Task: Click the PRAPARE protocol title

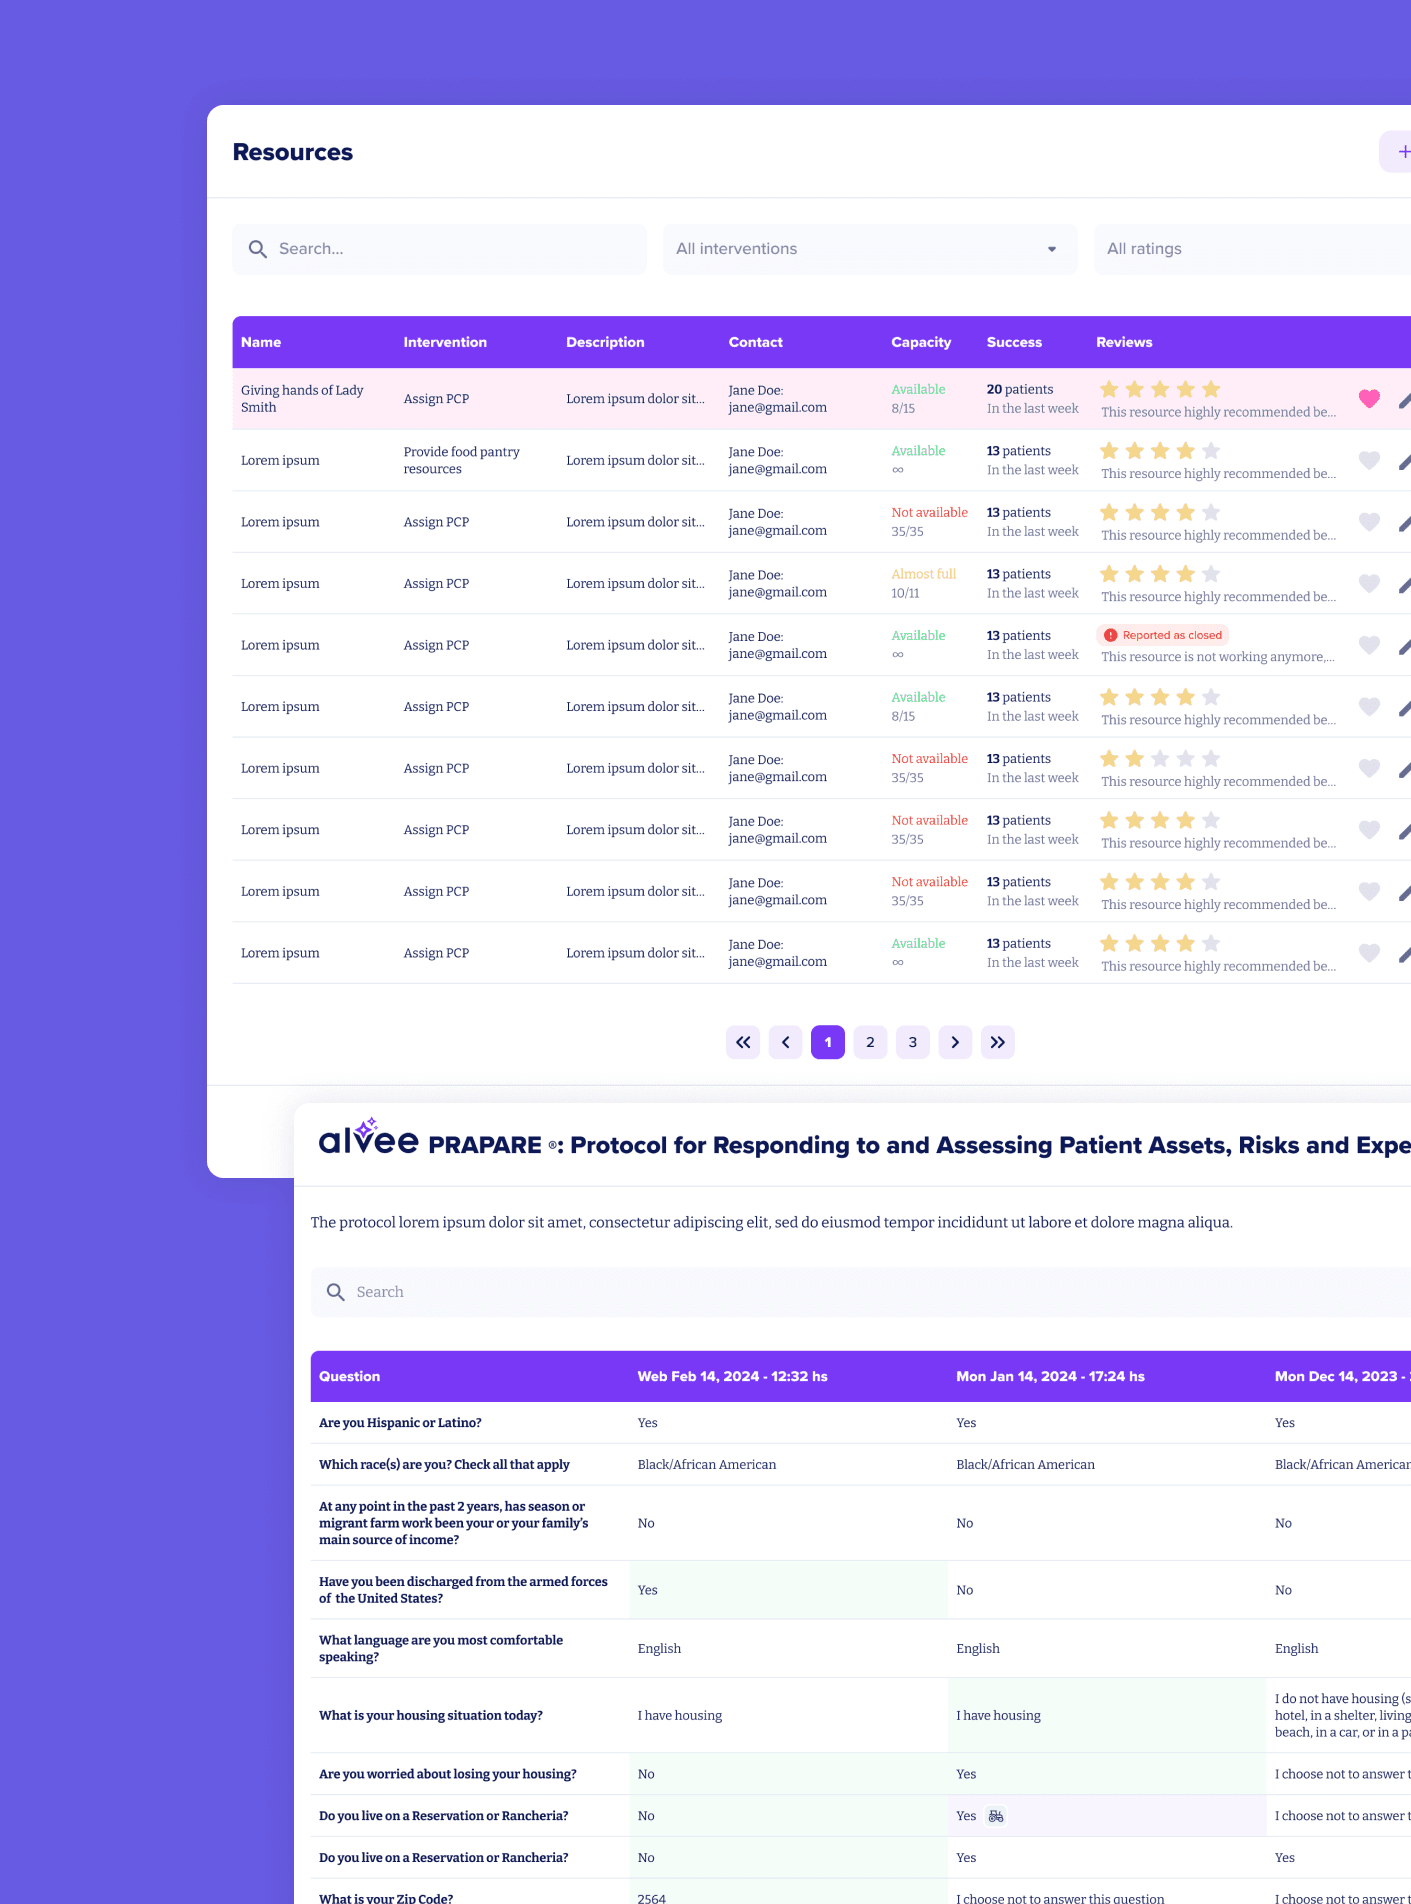Action: pyautogui.click(x=919, y=1145)
